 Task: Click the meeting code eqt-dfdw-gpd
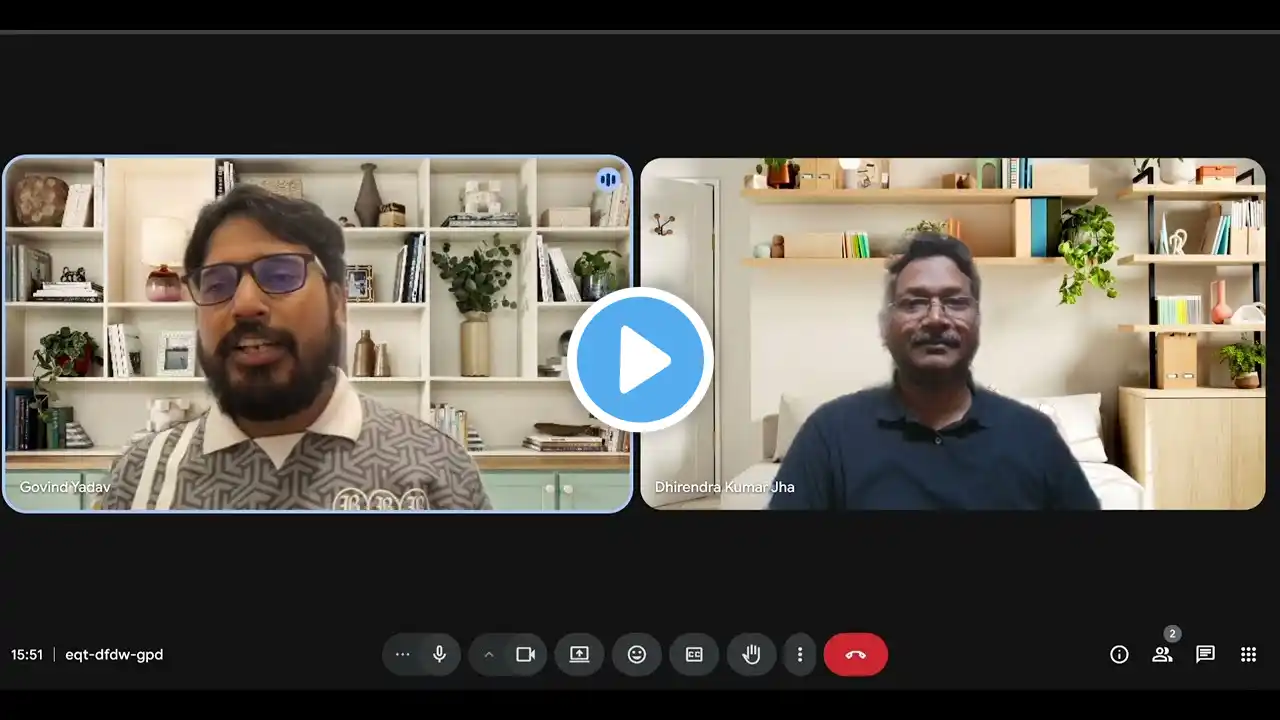114,655
